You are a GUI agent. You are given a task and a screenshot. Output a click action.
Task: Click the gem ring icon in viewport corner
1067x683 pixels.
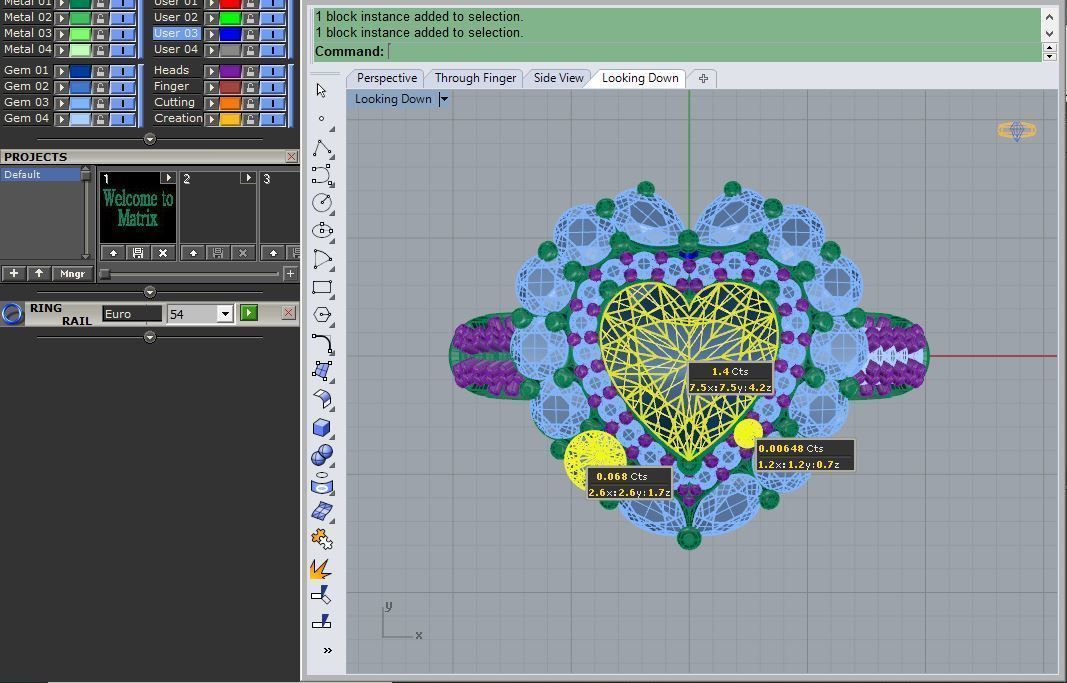(1017, 131)
